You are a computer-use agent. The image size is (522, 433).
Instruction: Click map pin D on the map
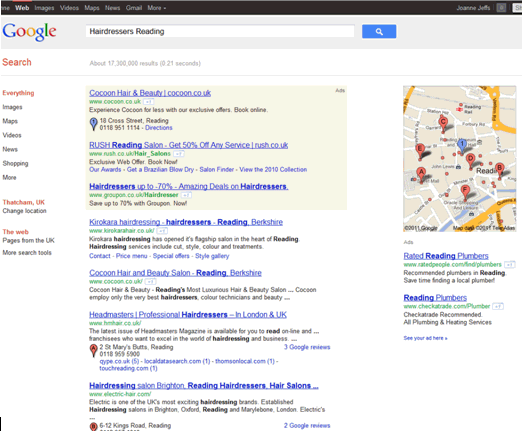(x=470, y=161)
